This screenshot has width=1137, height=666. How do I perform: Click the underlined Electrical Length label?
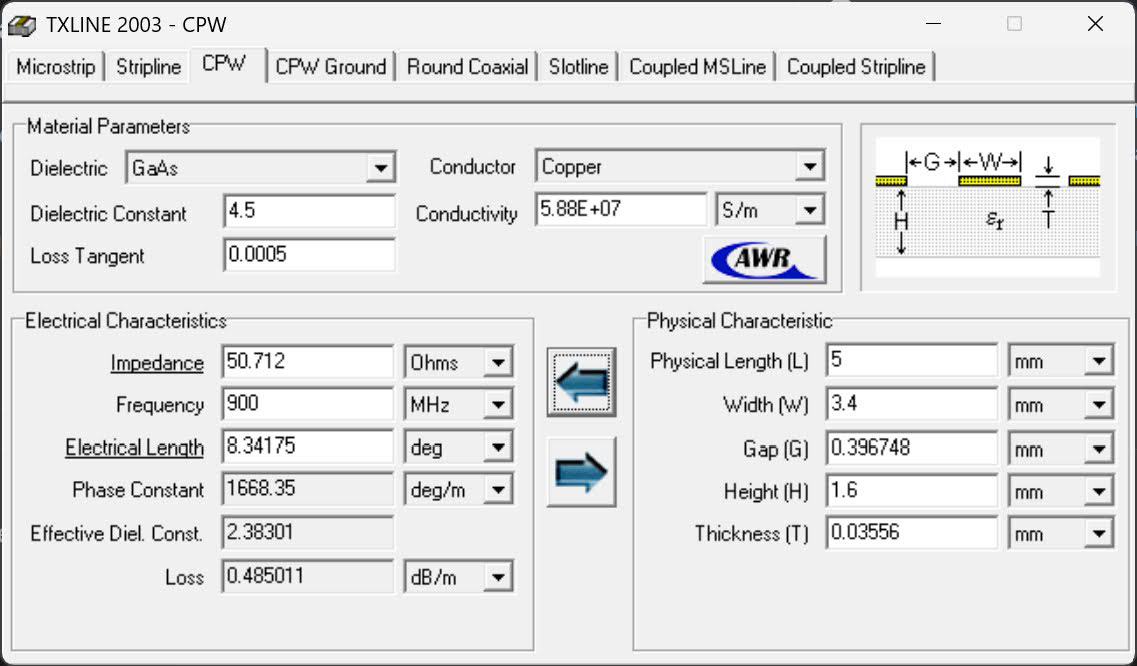[134, 448]
